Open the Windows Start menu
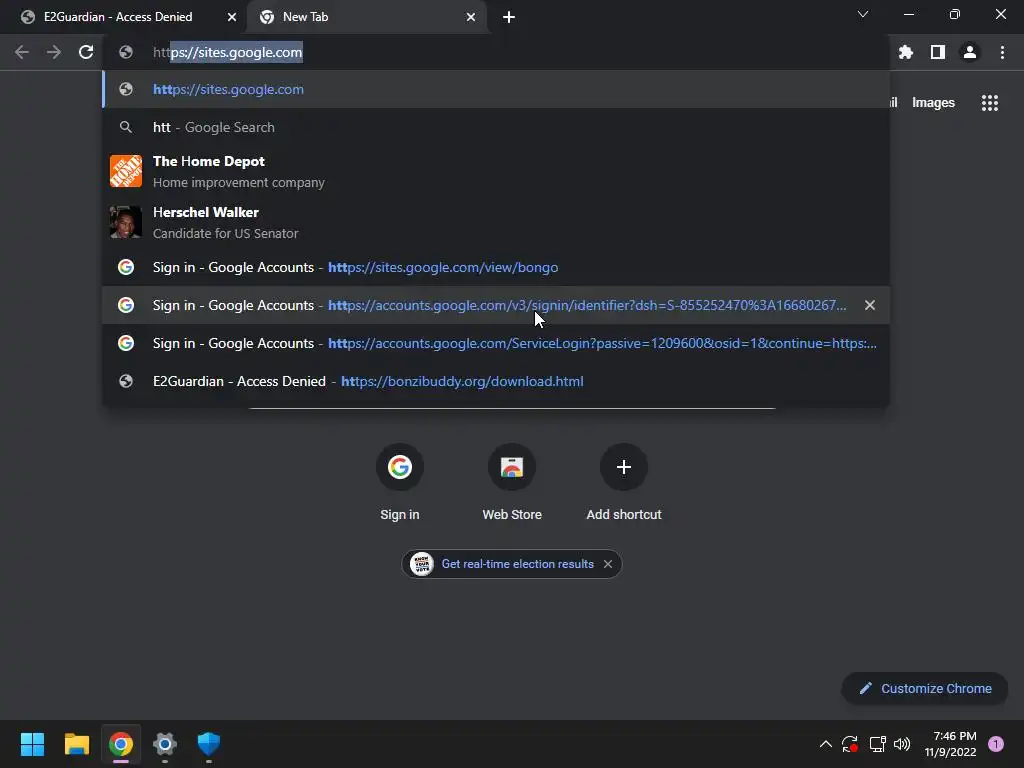 tap(33, 744)
